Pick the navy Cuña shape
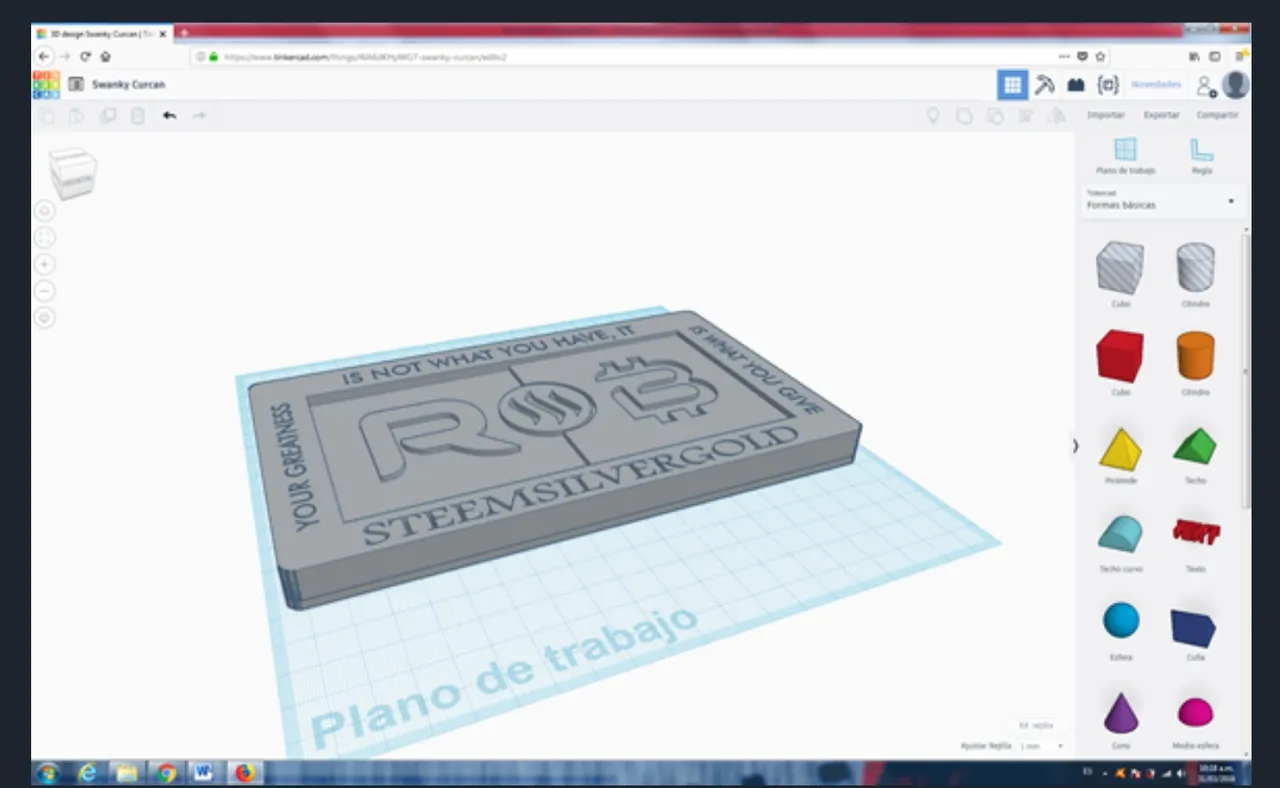The height and width of the screenshot is (788, 1280). click(1194, 627)
